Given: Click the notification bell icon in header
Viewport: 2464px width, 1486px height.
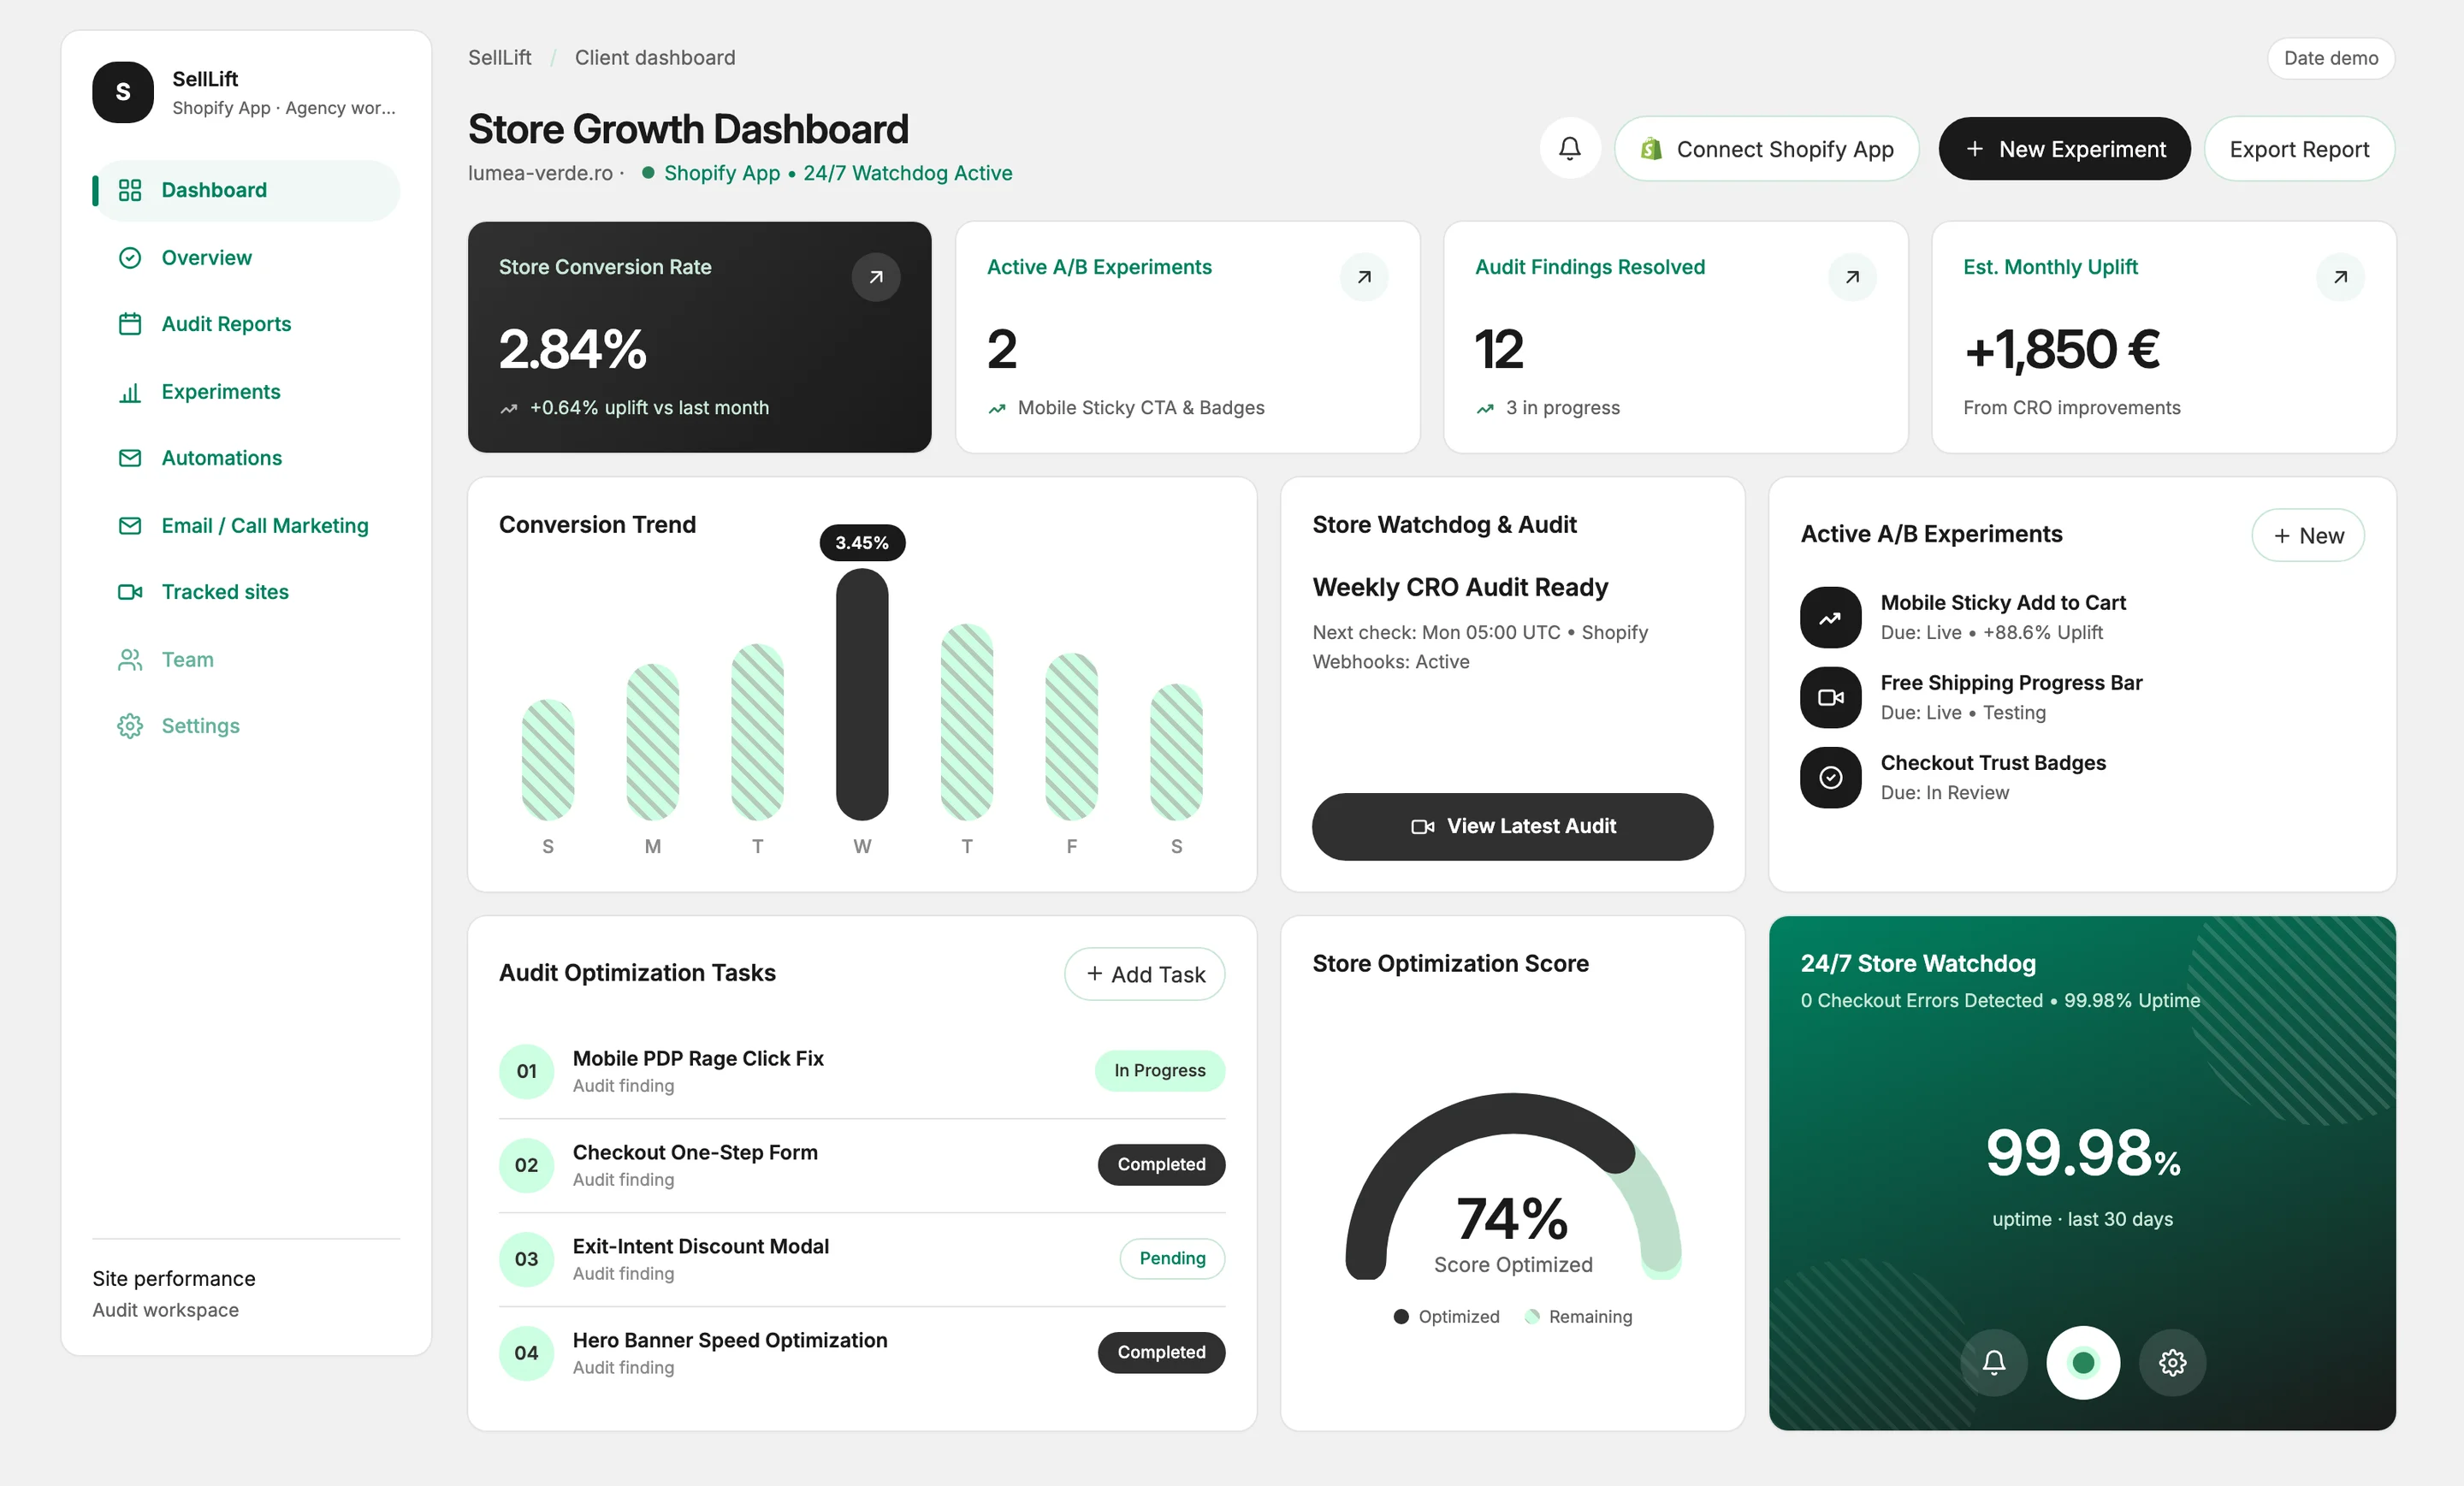Looking at the screenshot, I should (x=1570, y=149).
